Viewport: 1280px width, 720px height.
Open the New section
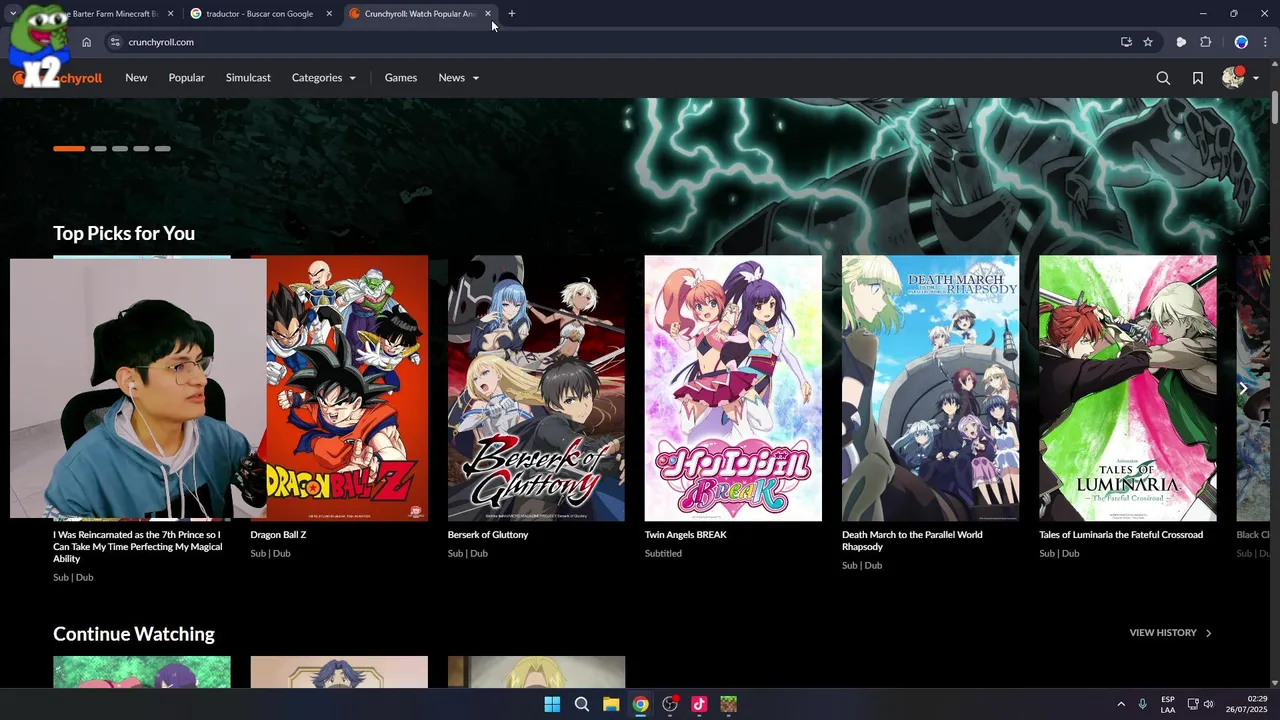(136, 78)
